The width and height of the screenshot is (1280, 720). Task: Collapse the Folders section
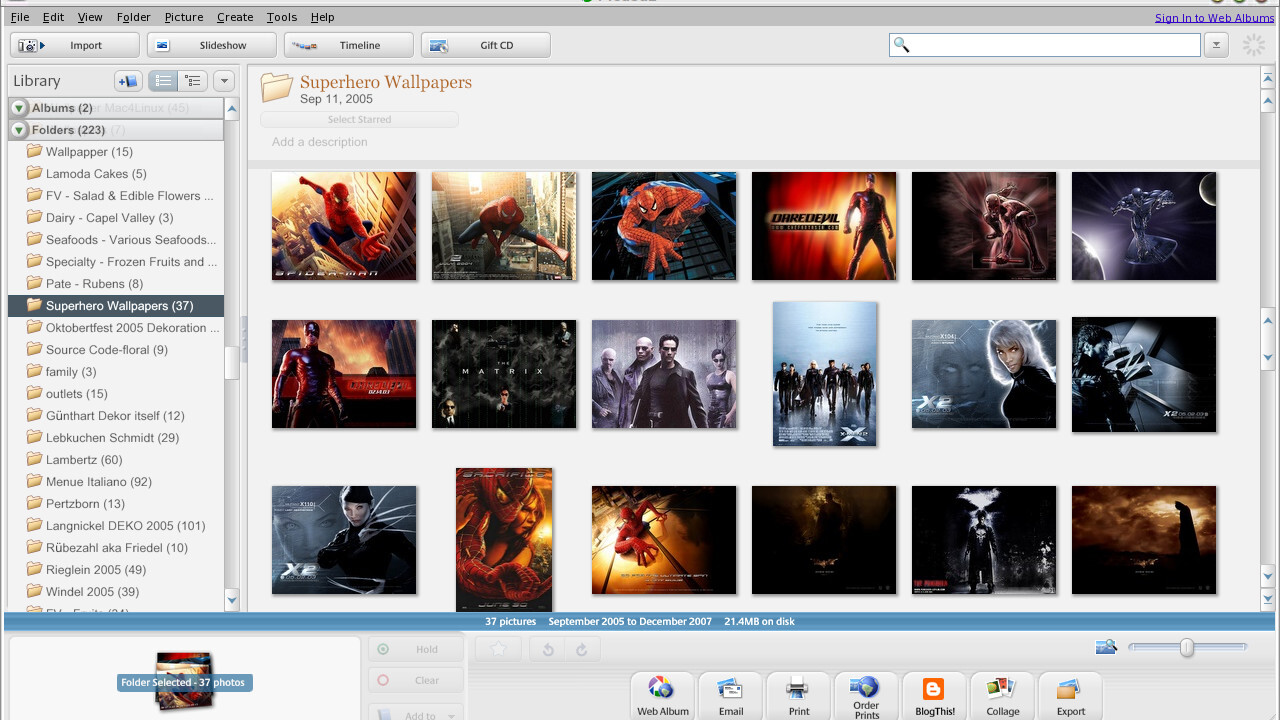click(x=19, y=130)
